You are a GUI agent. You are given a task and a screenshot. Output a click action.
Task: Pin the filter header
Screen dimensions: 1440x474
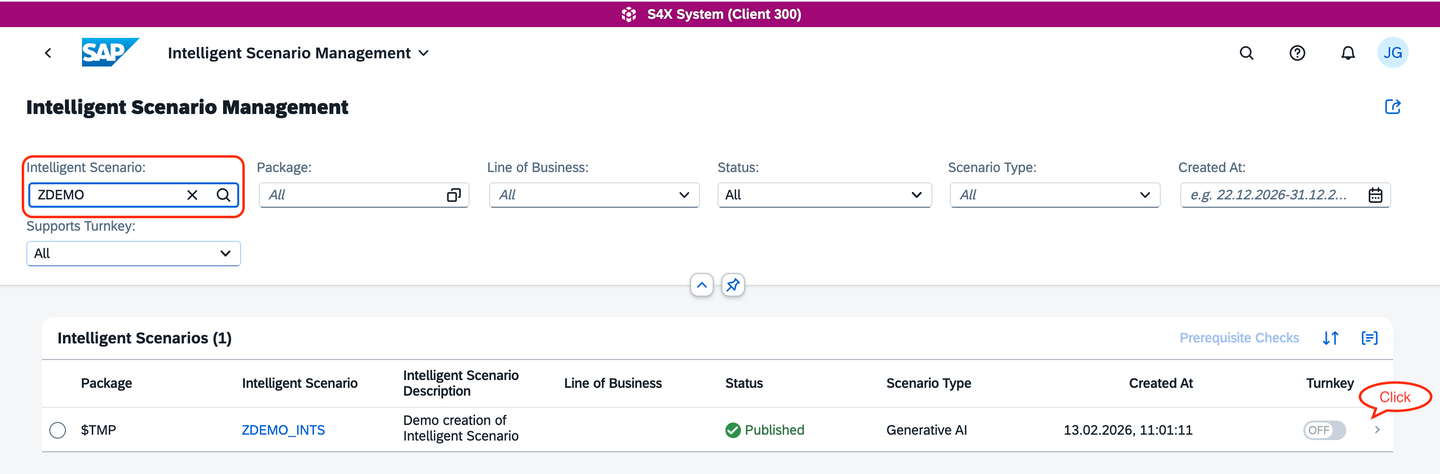pos(733,285)
